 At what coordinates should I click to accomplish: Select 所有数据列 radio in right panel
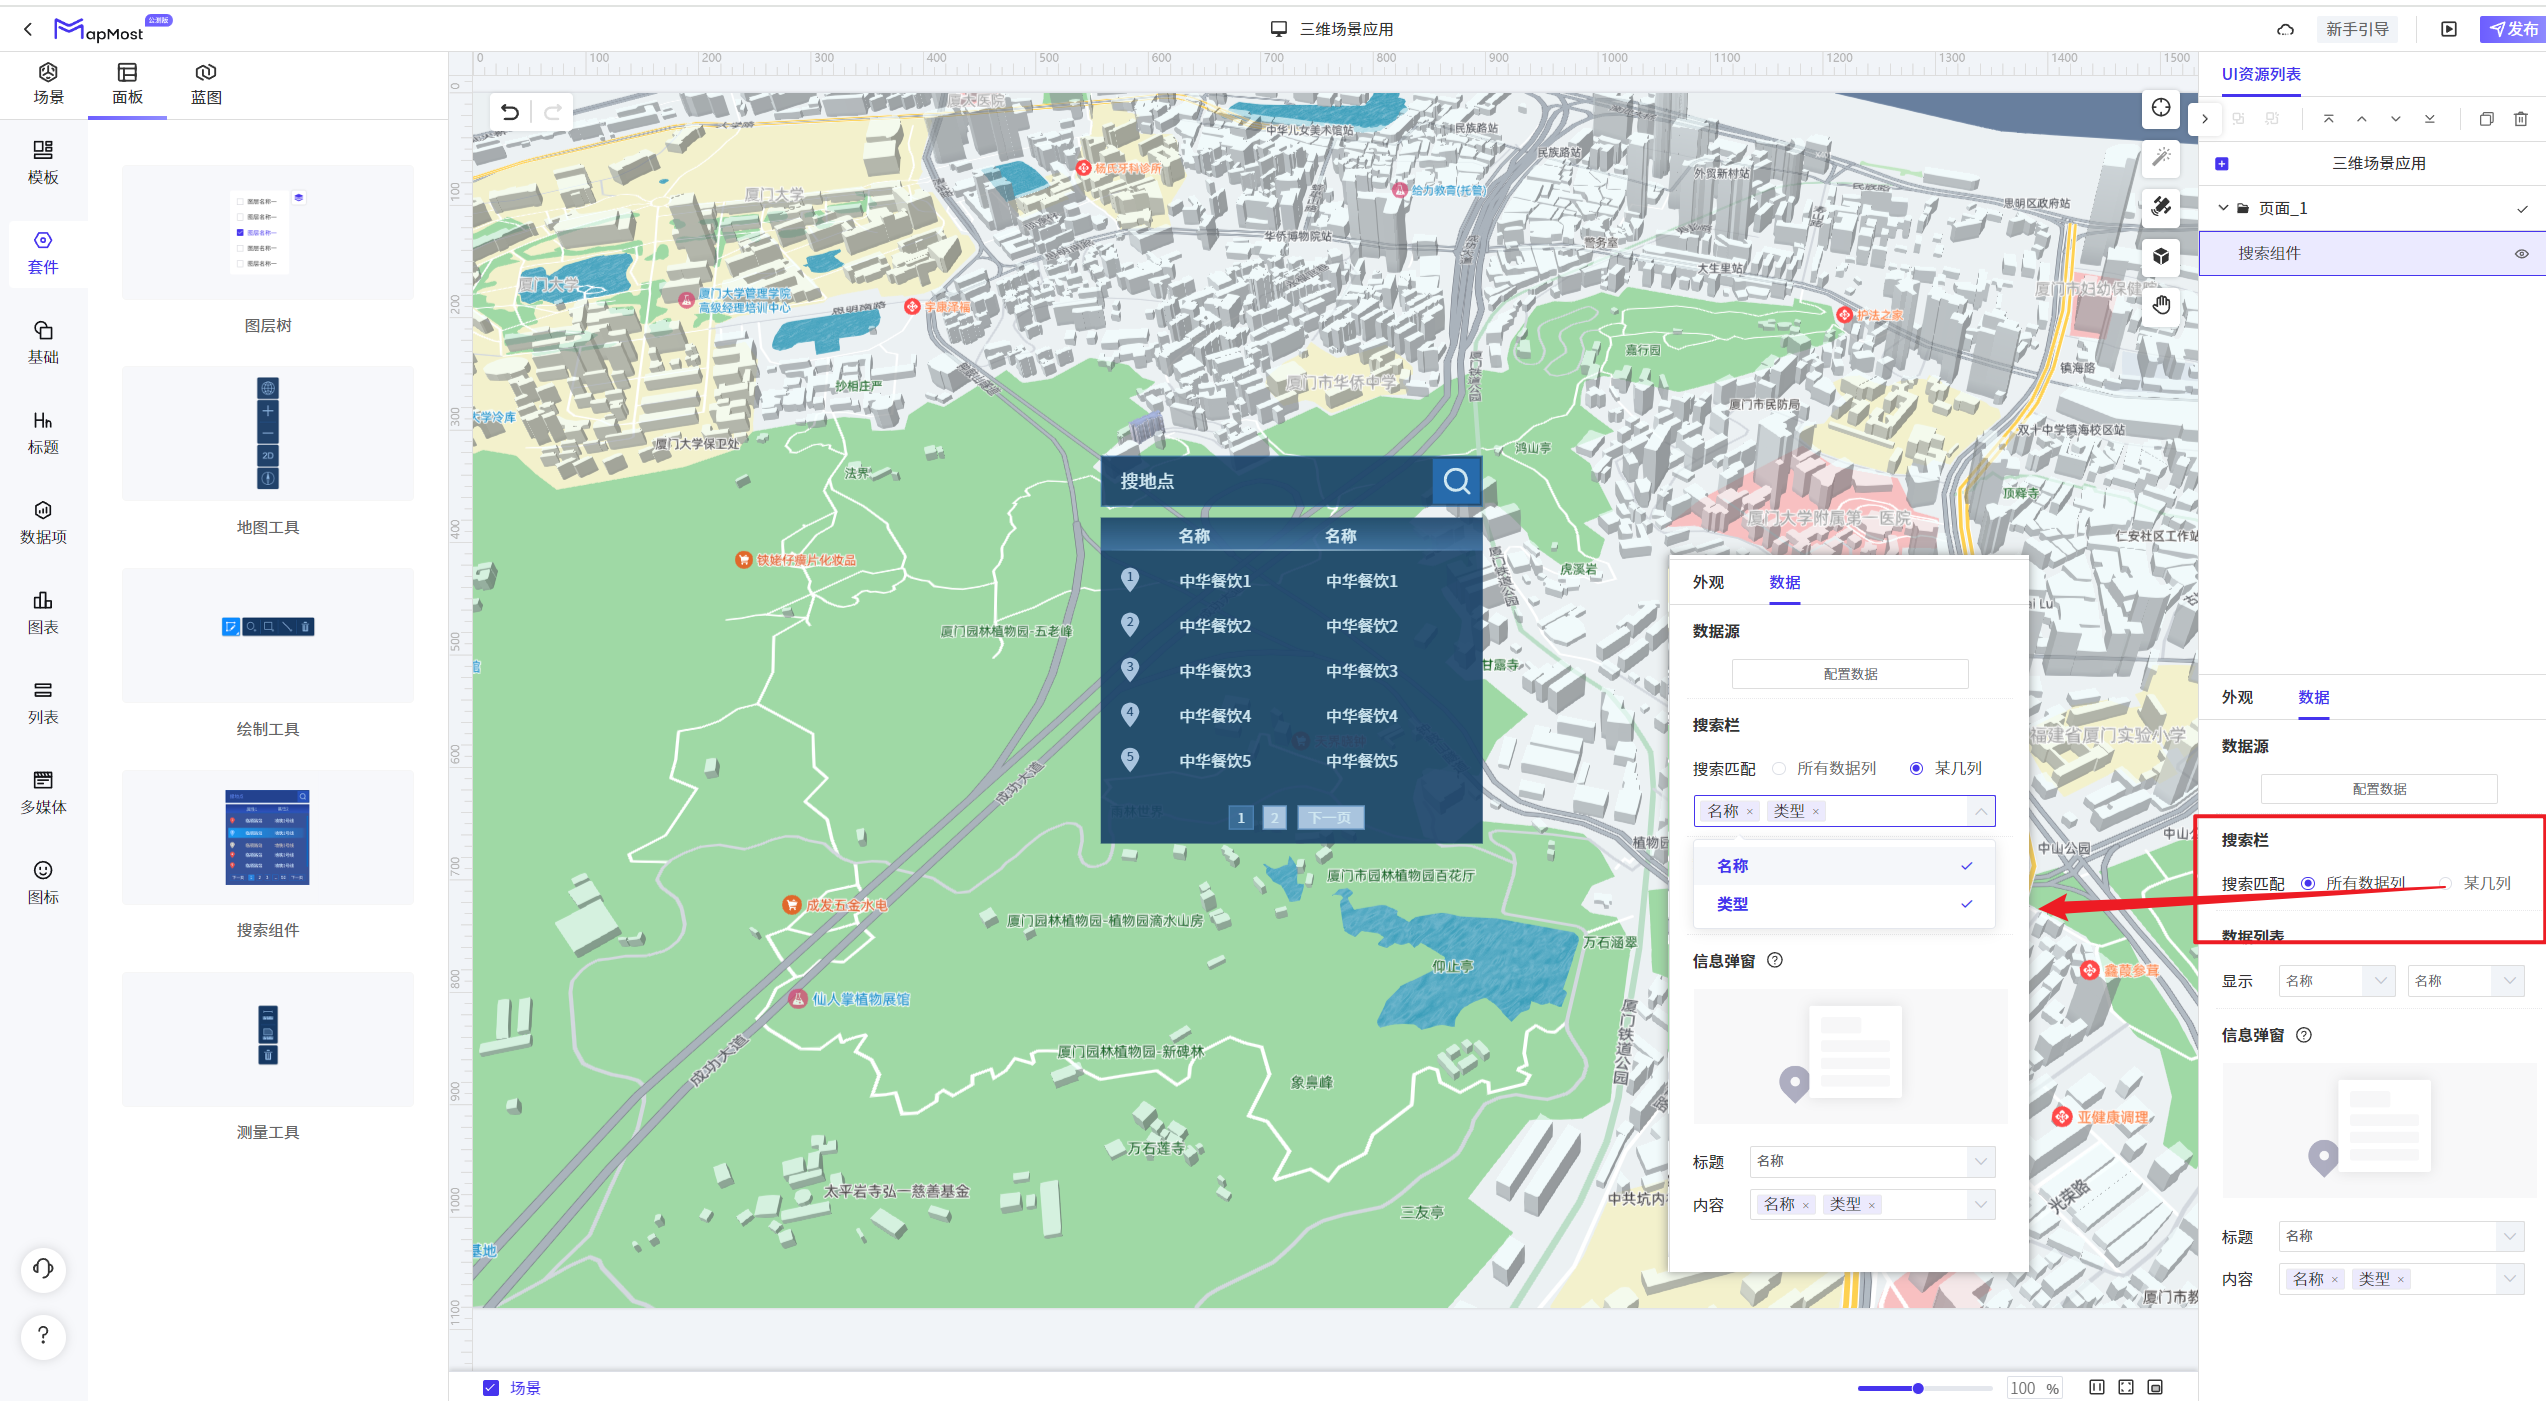tap(2308, 883)
